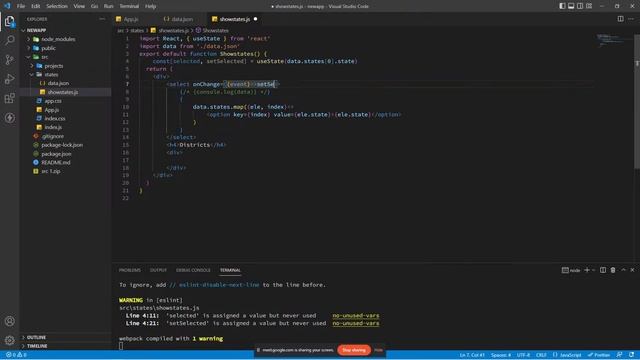
Task: Click errors and warnings status indicator
Action: click(16, 355)
